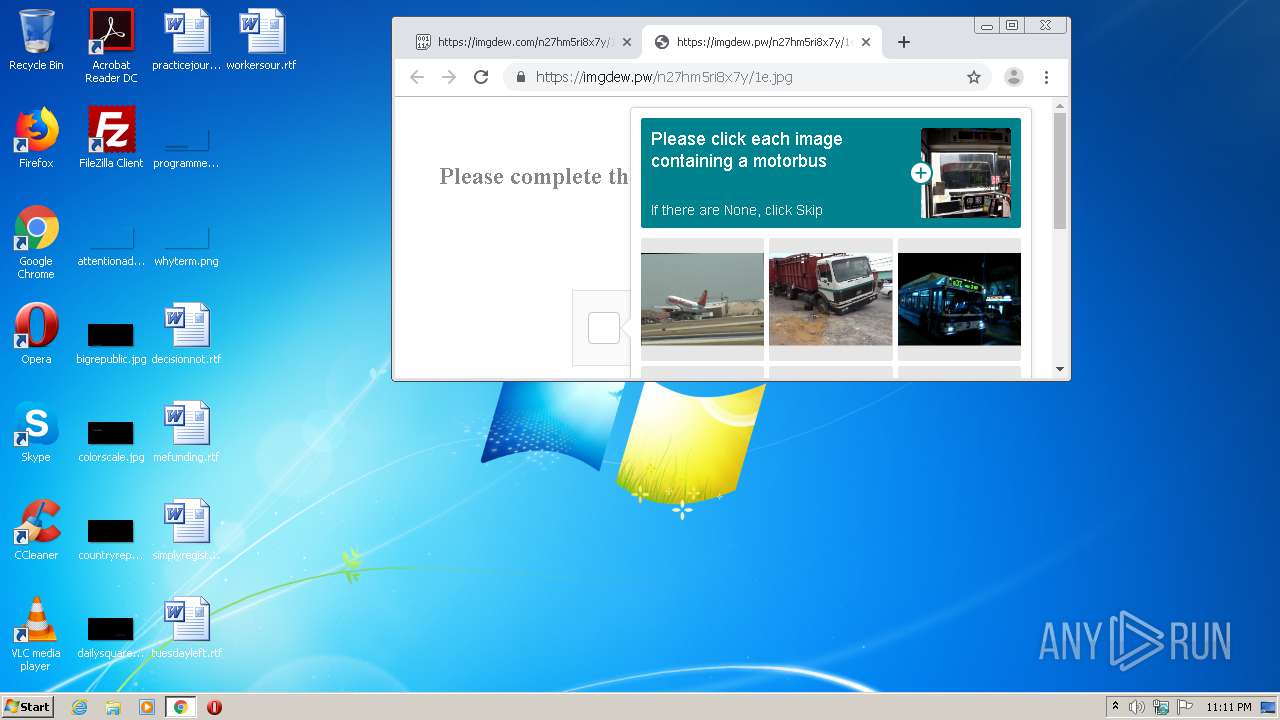Select the night bus captcha image
The height and width of the screenshot is (720, 1280).
point(959,299)
